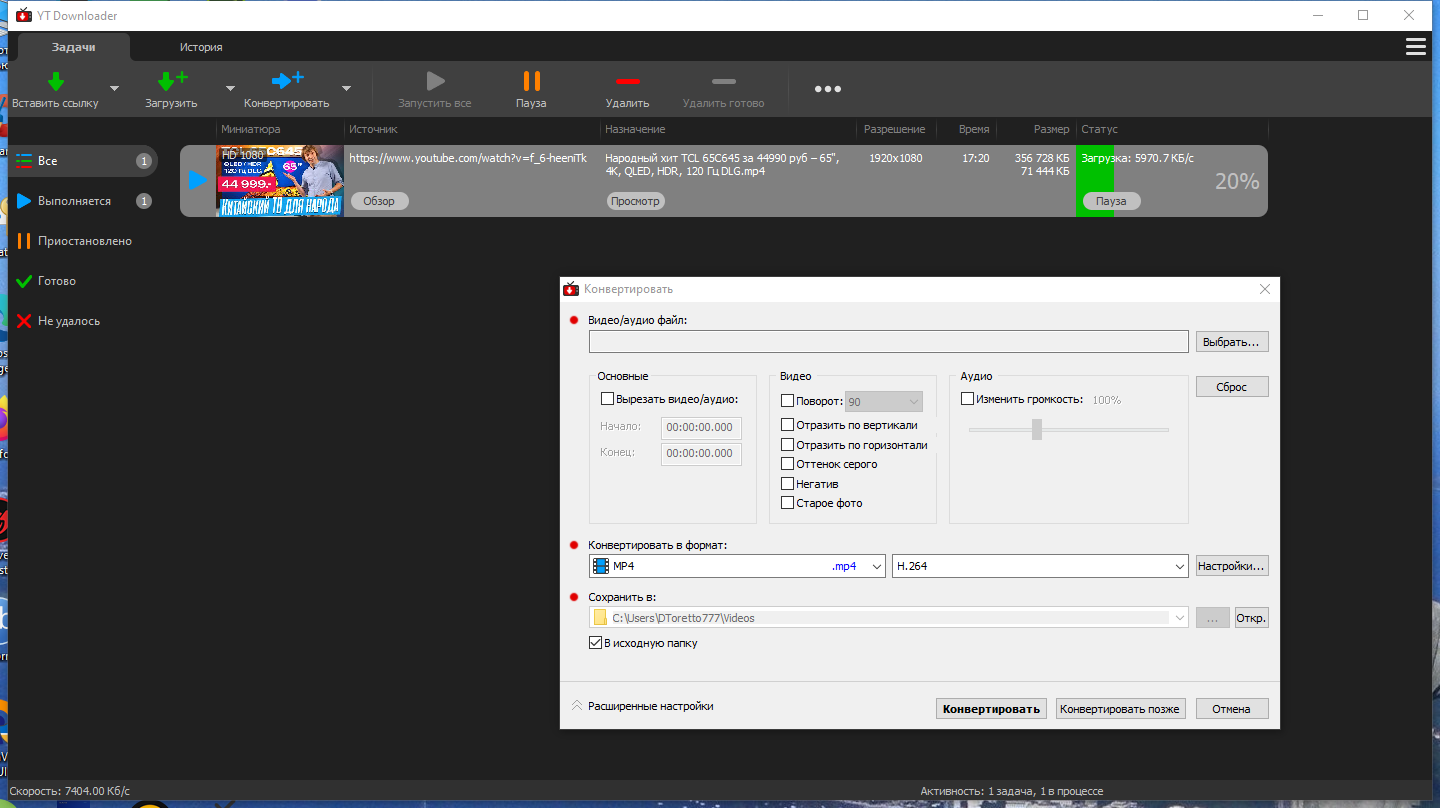
Task: Uncheck the 'В исходную папку' checkbox
Action: 595,643
